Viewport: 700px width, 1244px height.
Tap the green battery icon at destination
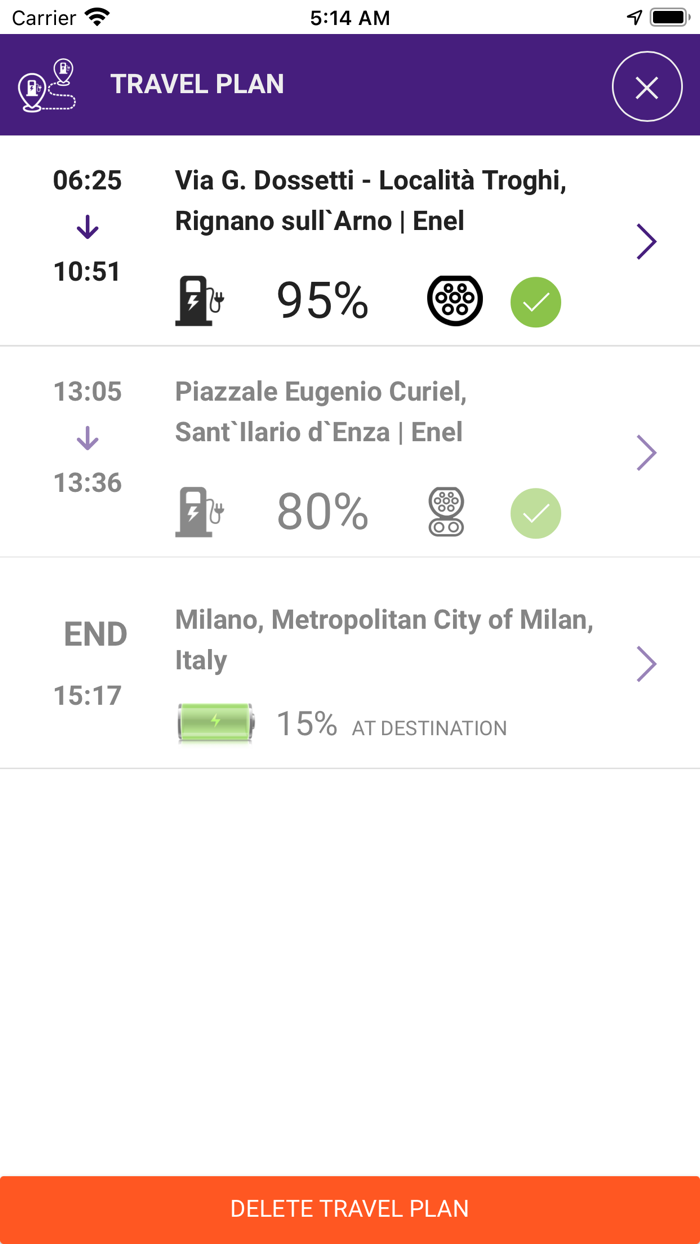(x=215, y=722)
